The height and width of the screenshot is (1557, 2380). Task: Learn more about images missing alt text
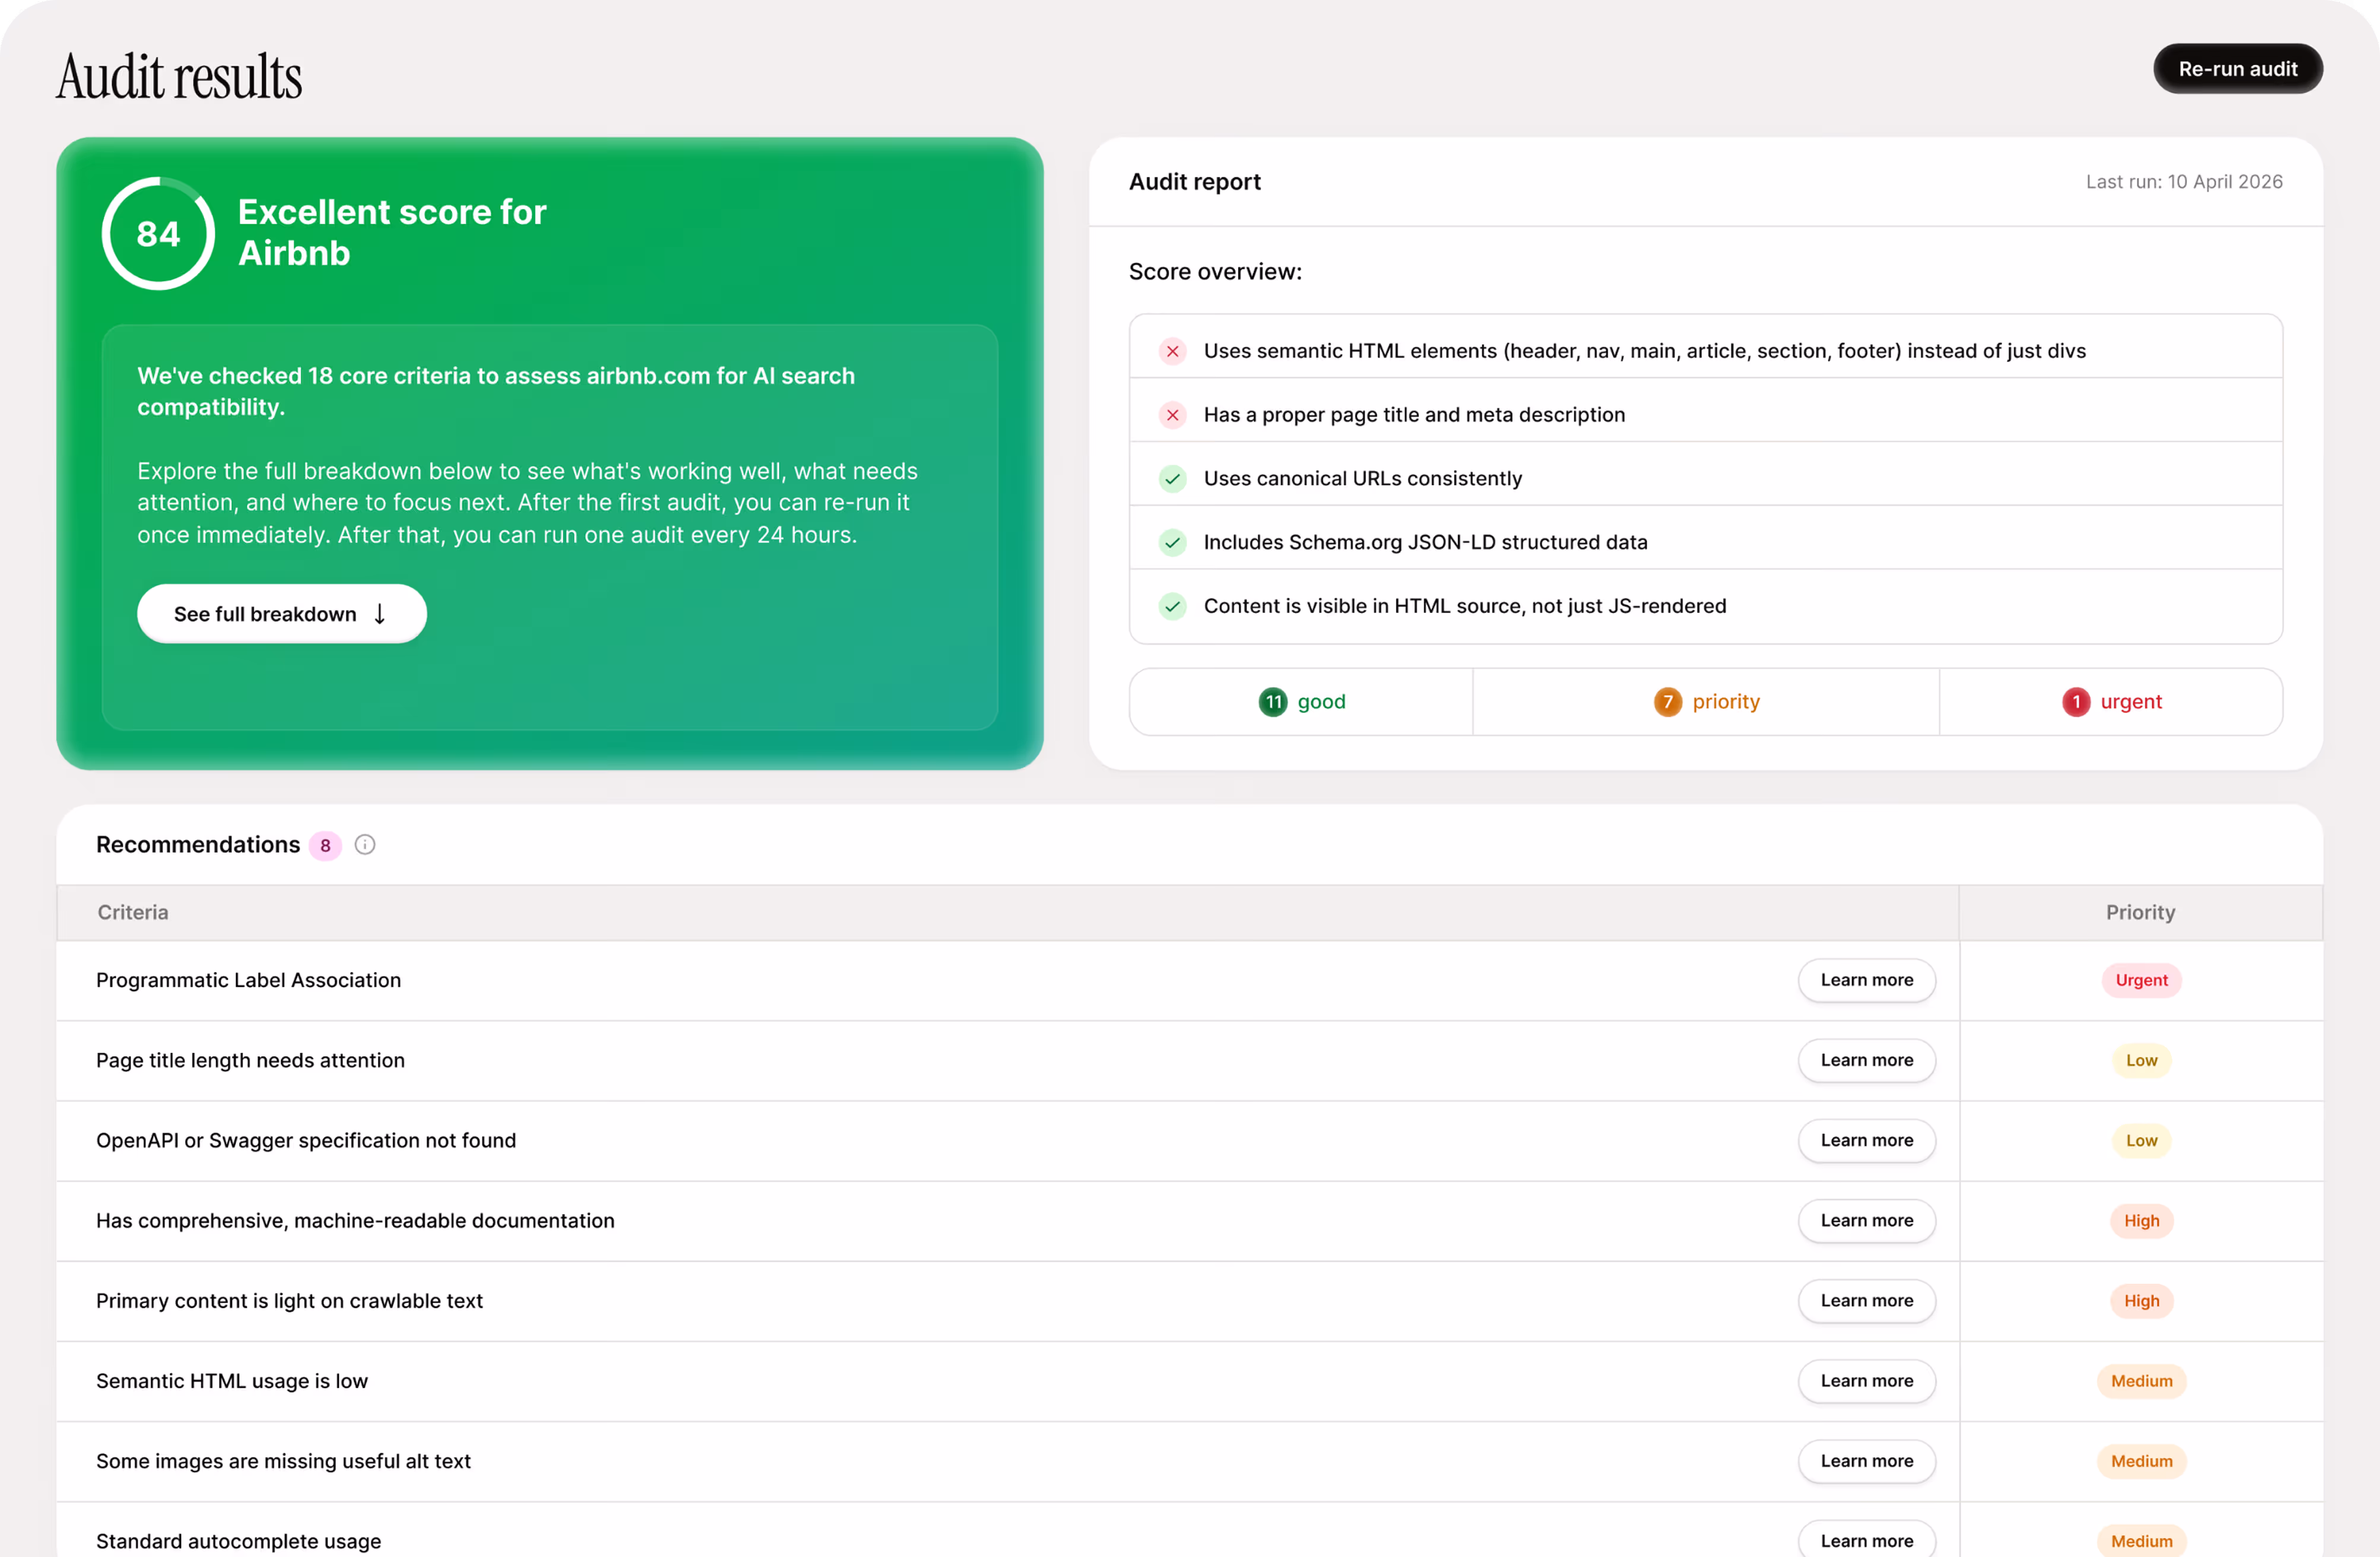[1866, 1461]
